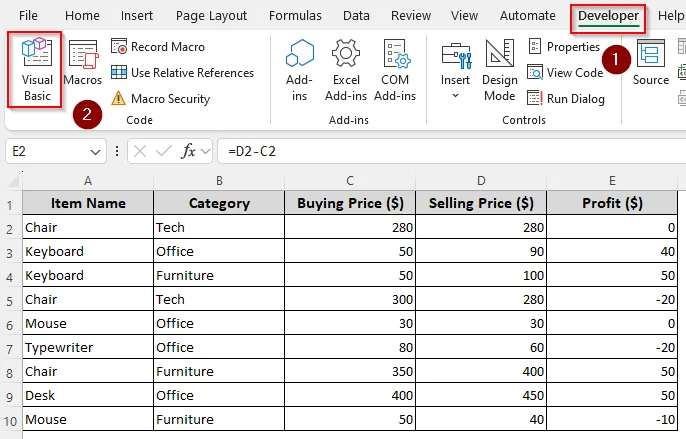686x439 pixels.
Task: Toggle Use Relative References
Action: pyautogui.click(x=182, y=73)
